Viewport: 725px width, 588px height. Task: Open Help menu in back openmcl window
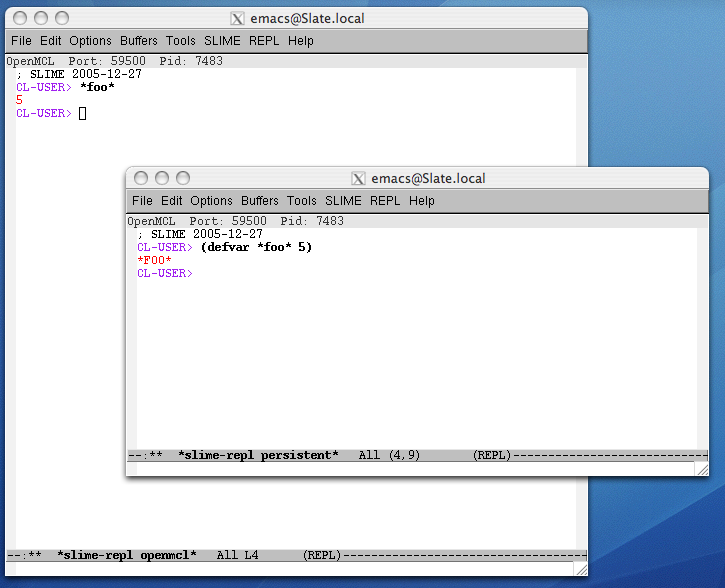click(300, 41)
